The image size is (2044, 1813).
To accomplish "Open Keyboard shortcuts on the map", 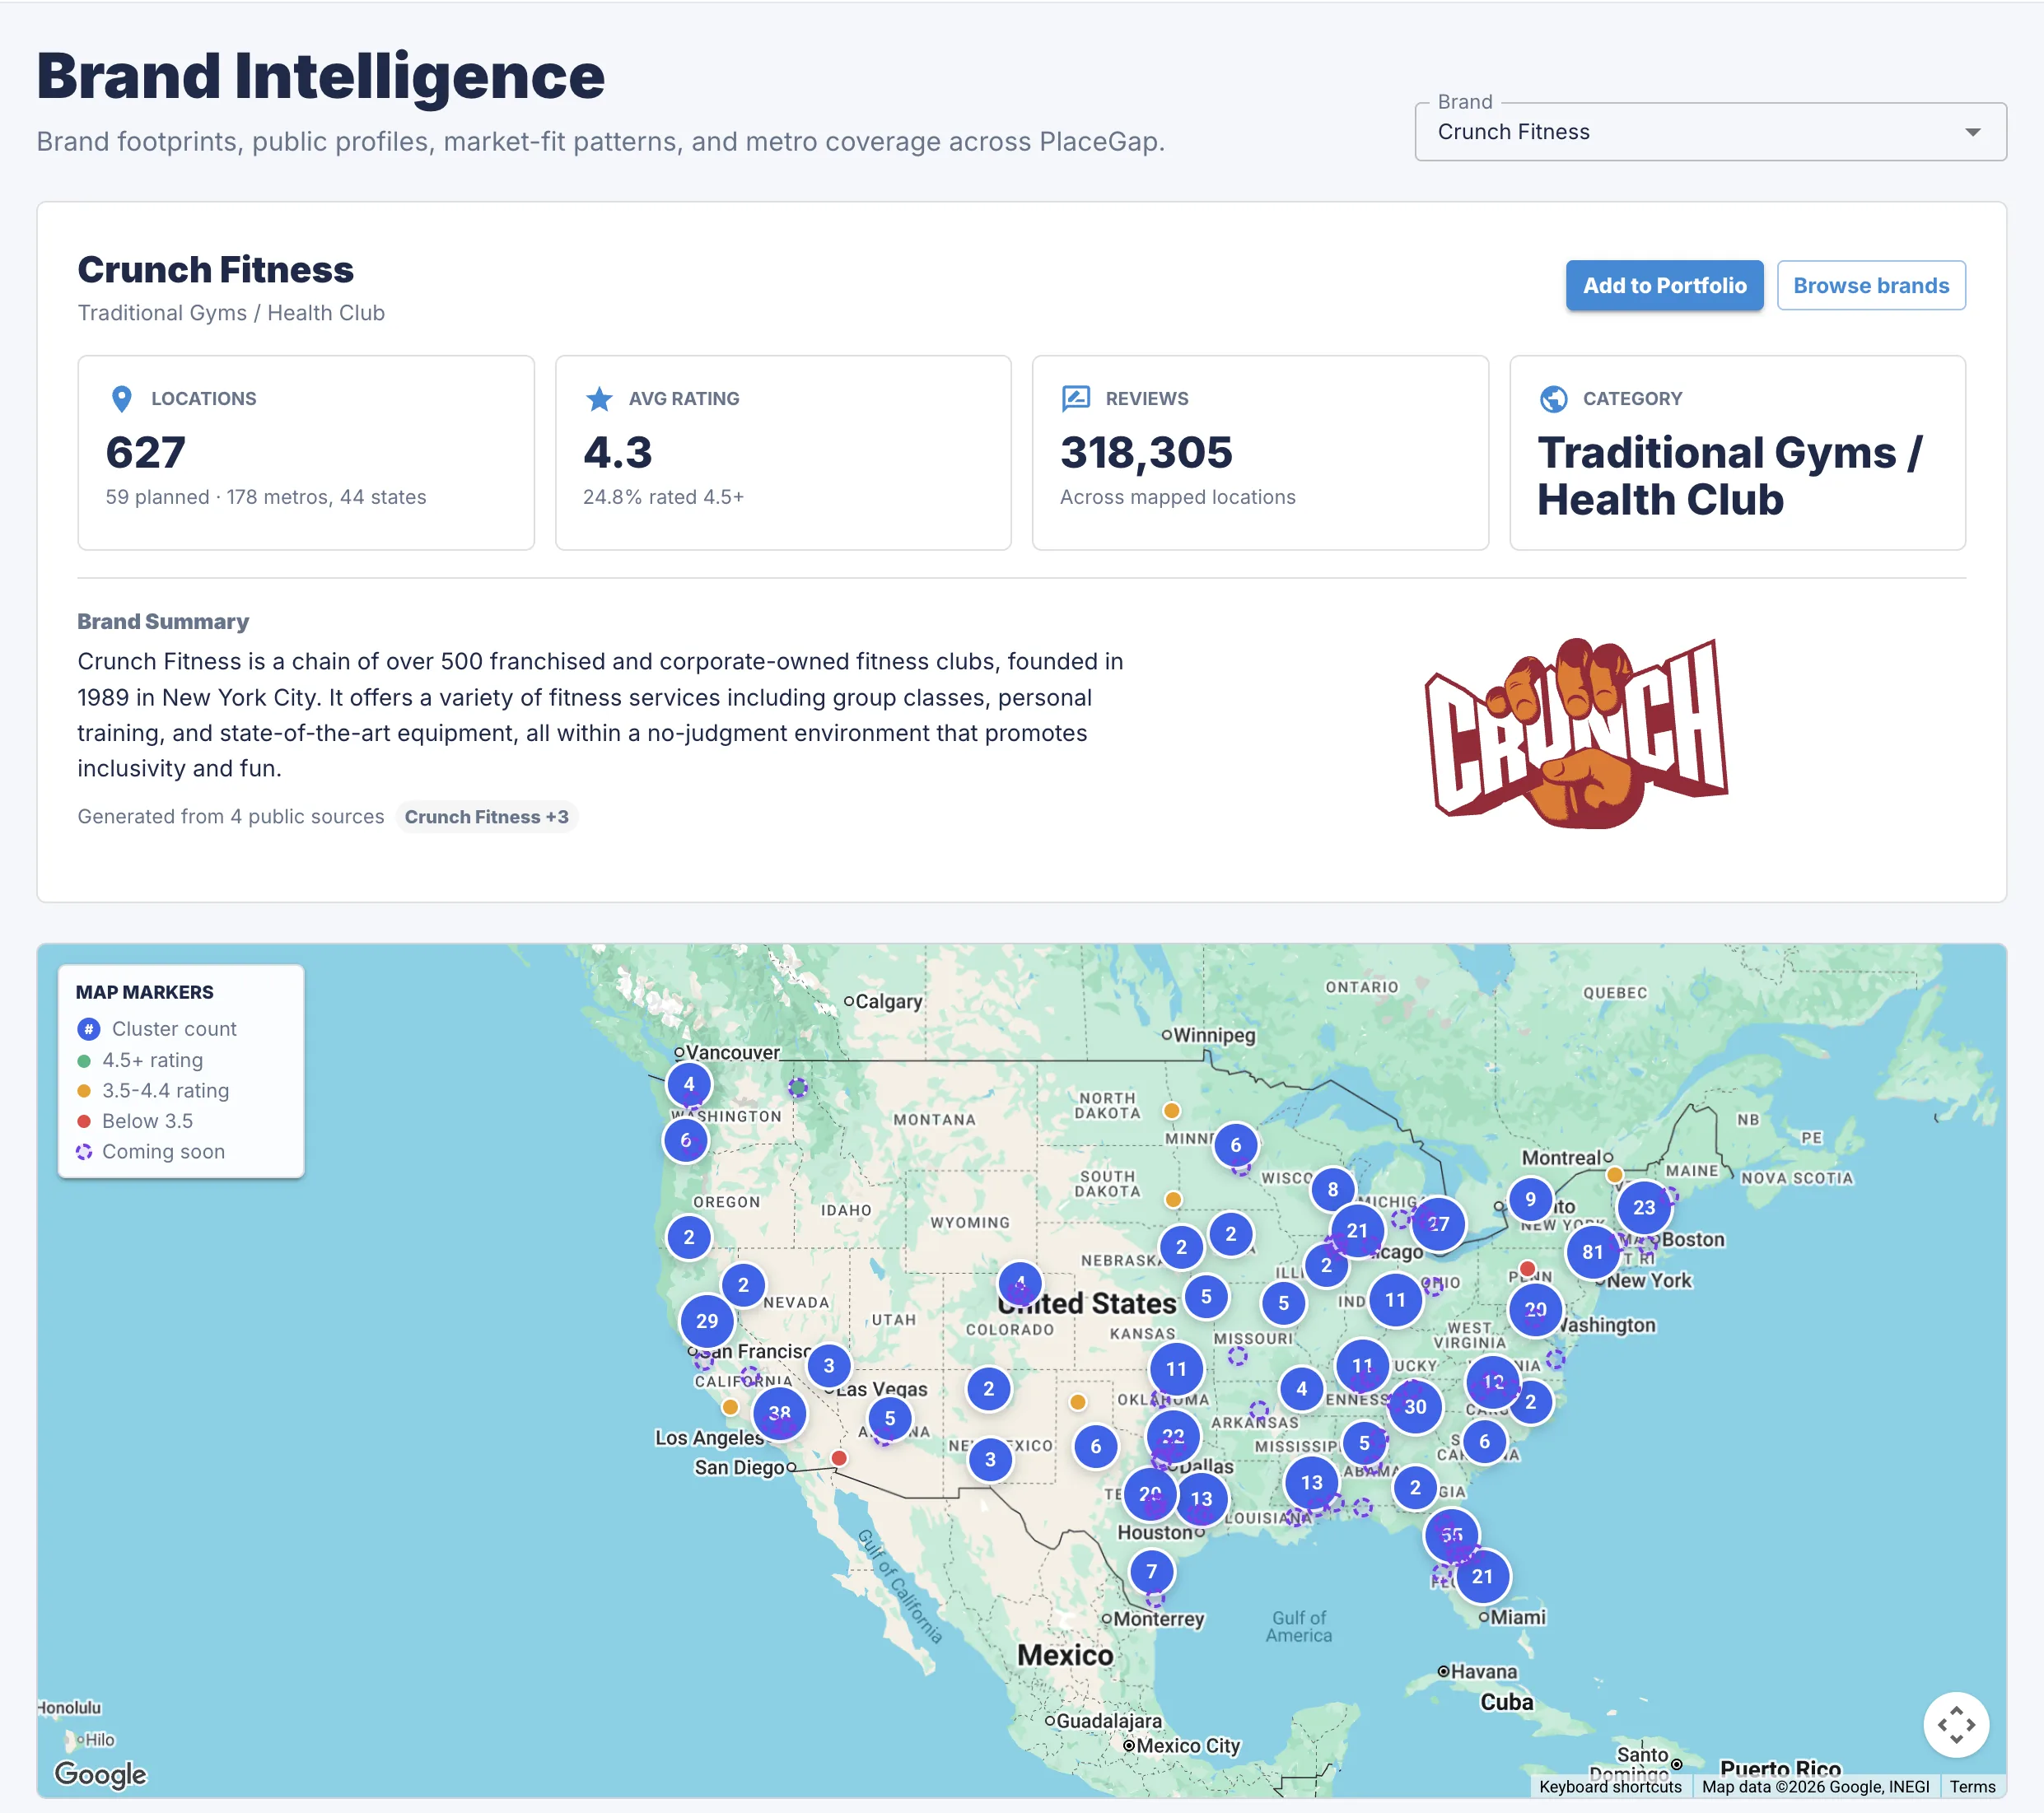I will [1610, 1786].
